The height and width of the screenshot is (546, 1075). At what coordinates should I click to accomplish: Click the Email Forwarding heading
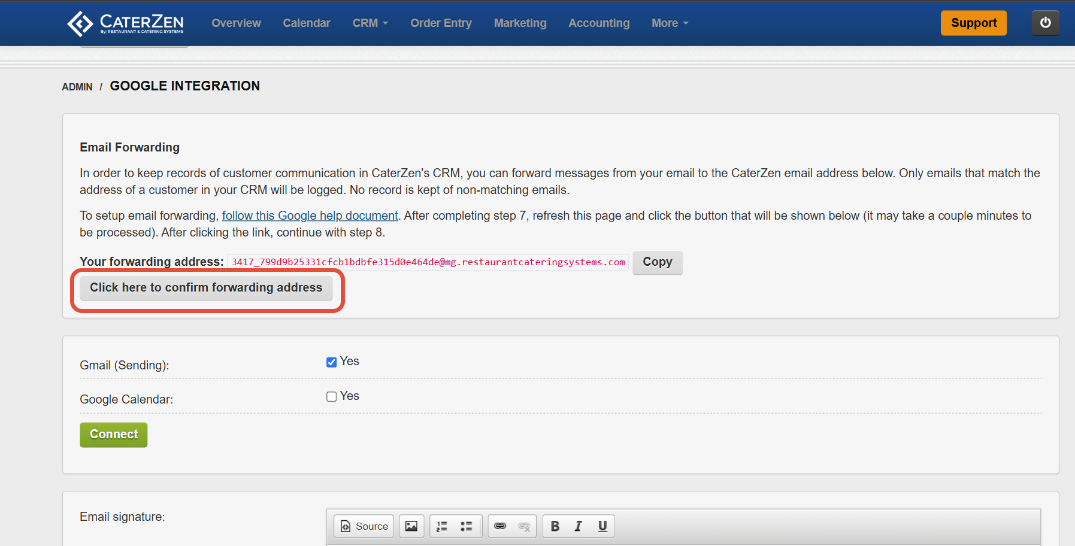coord(130,147)
